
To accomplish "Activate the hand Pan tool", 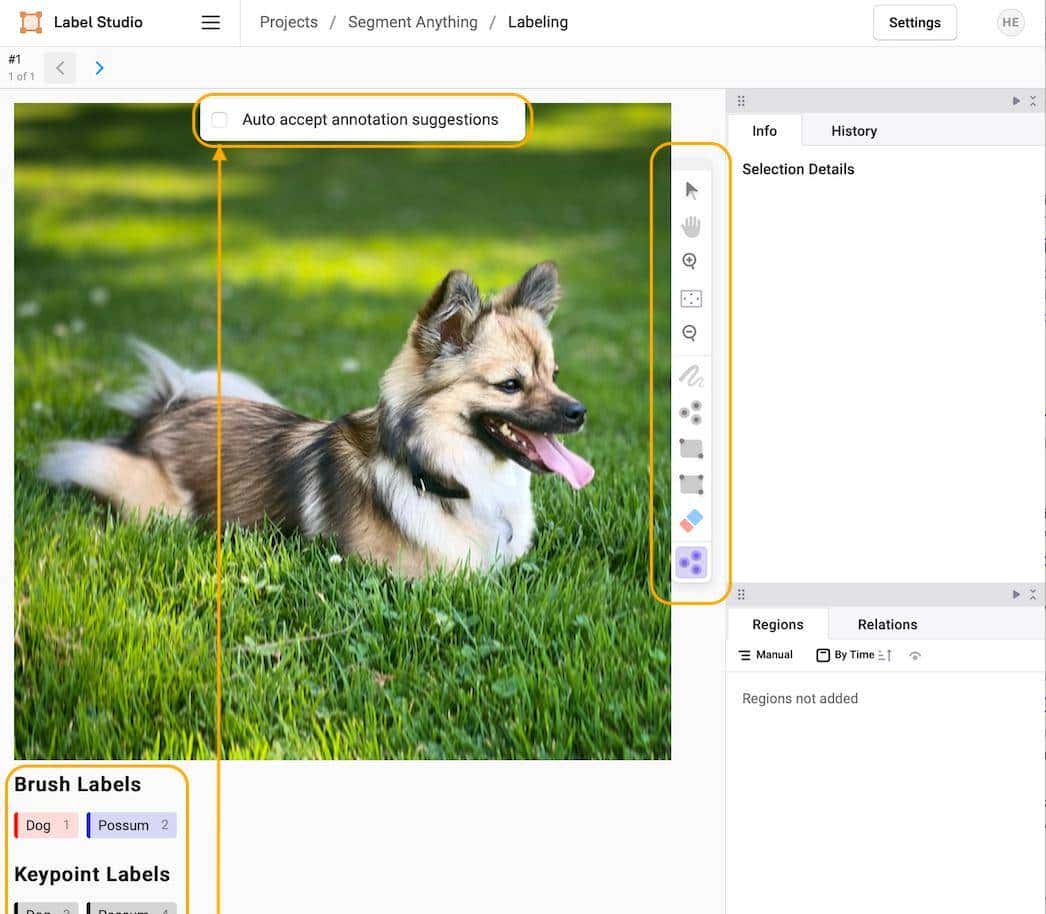I will click(x=691, y=226).
